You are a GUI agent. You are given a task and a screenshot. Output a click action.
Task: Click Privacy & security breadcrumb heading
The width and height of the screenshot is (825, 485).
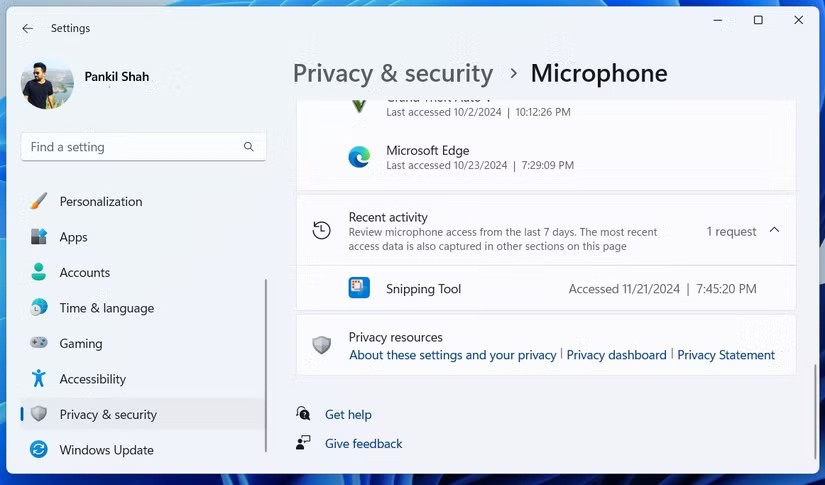(x=393, y=74)
